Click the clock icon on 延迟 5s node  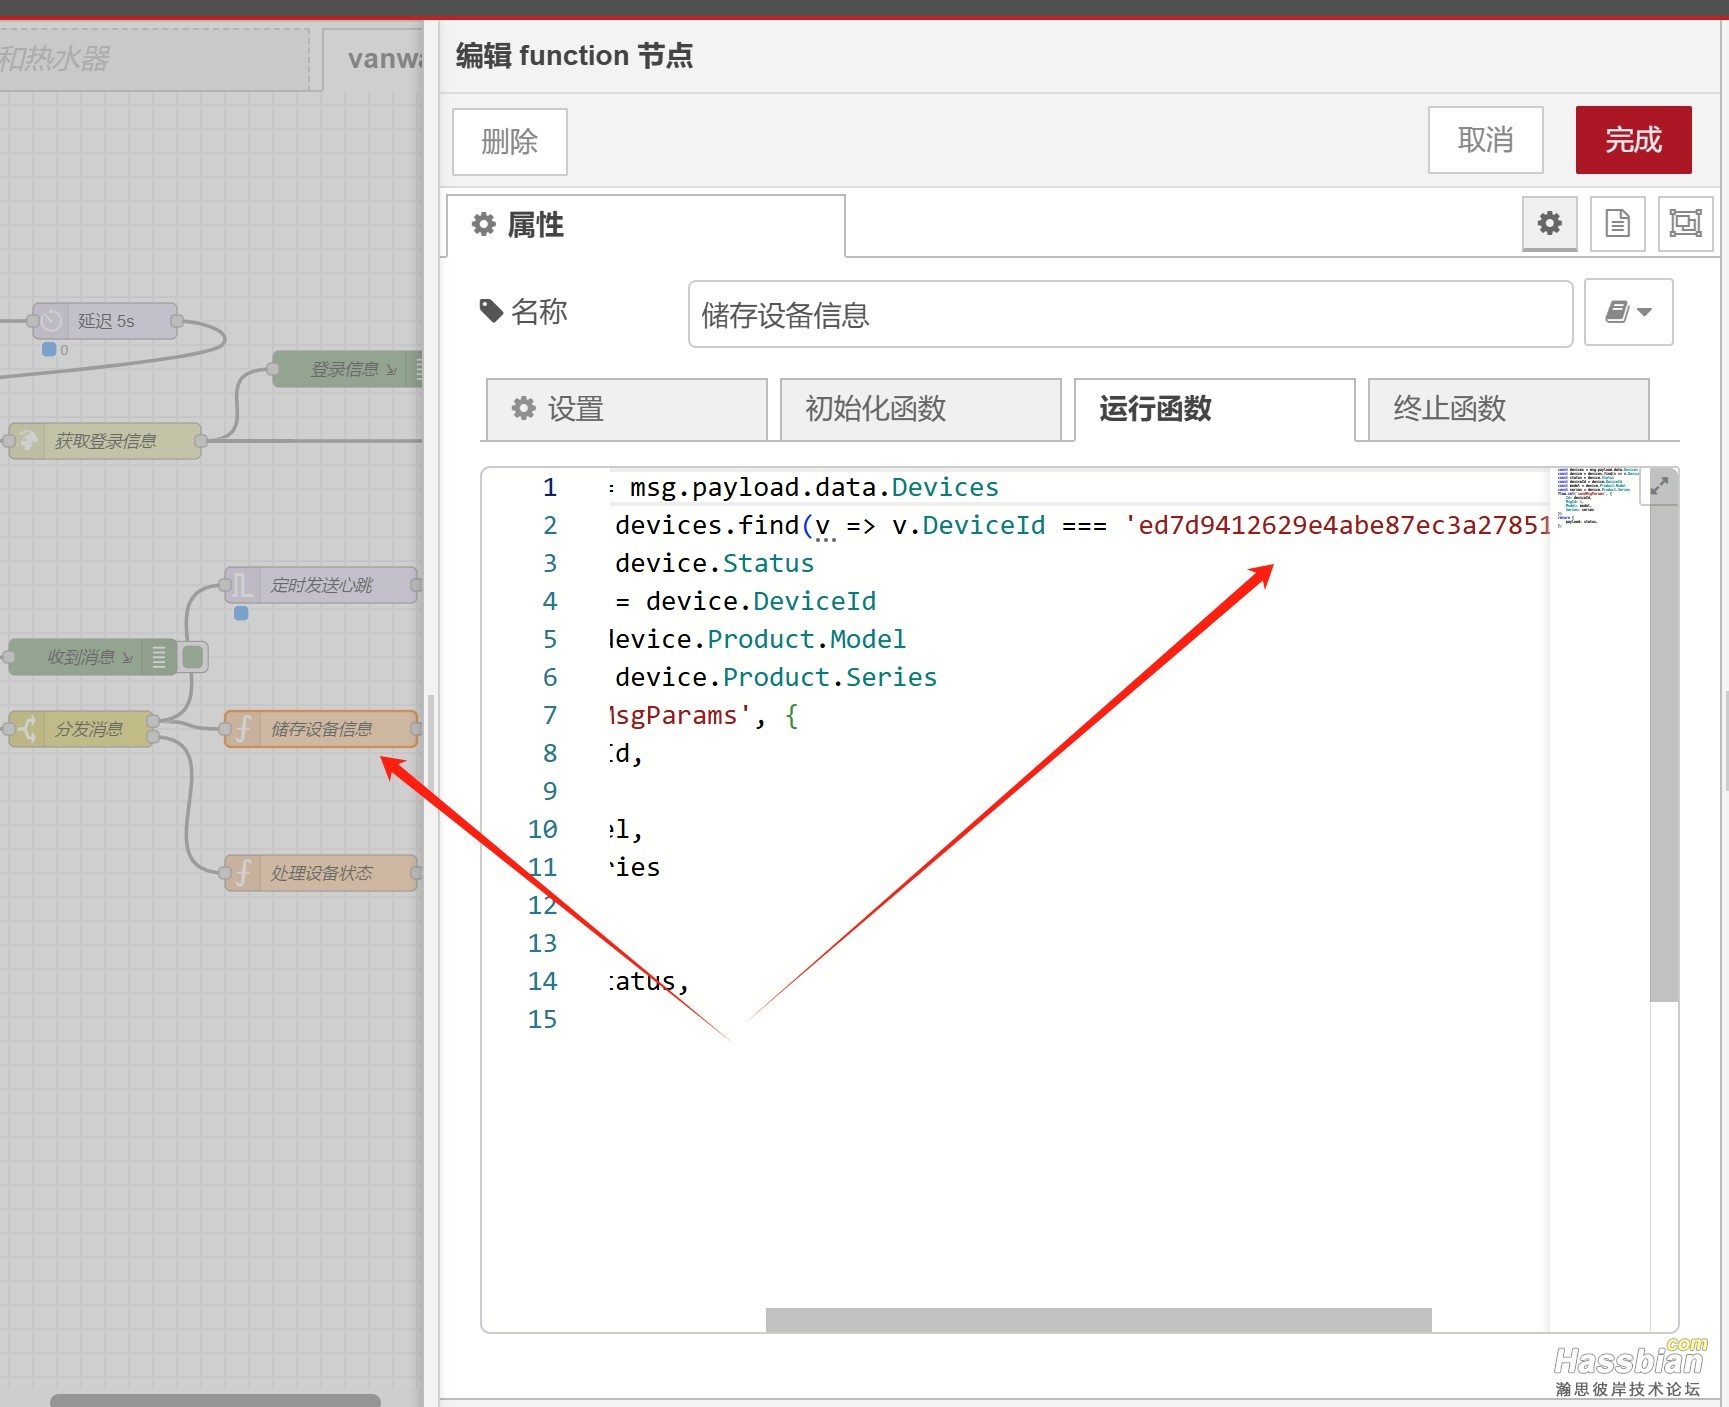(51, 321)
